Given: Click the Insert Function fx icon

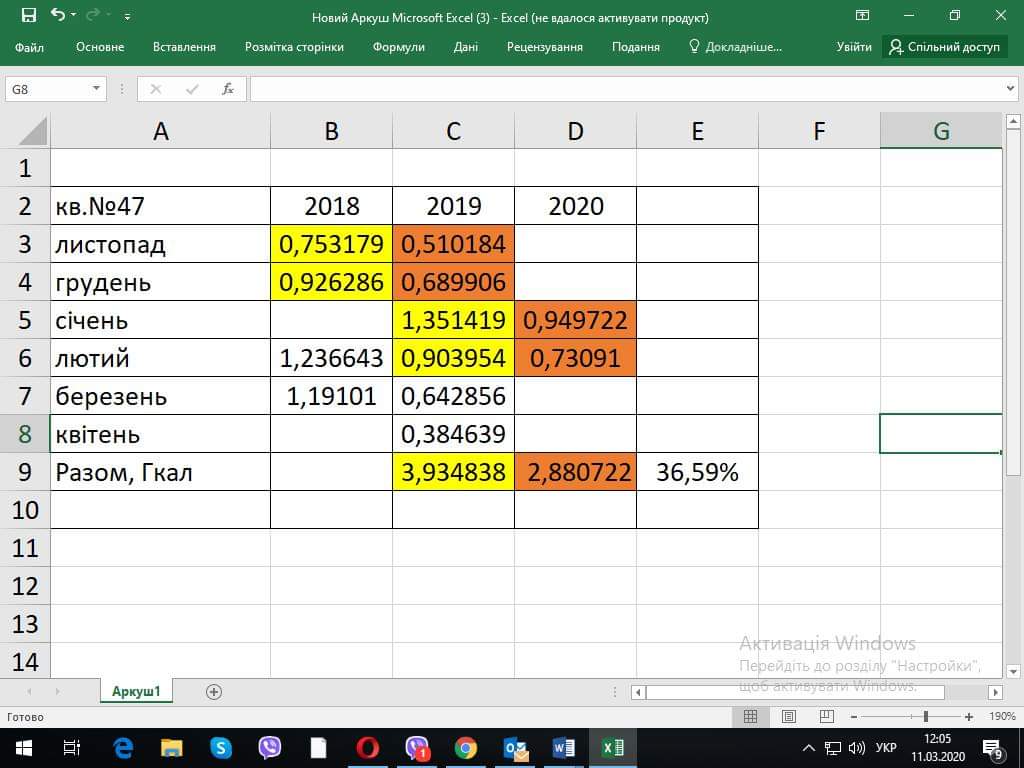Looking at the screenshot, I should click(x=228, y=89).
